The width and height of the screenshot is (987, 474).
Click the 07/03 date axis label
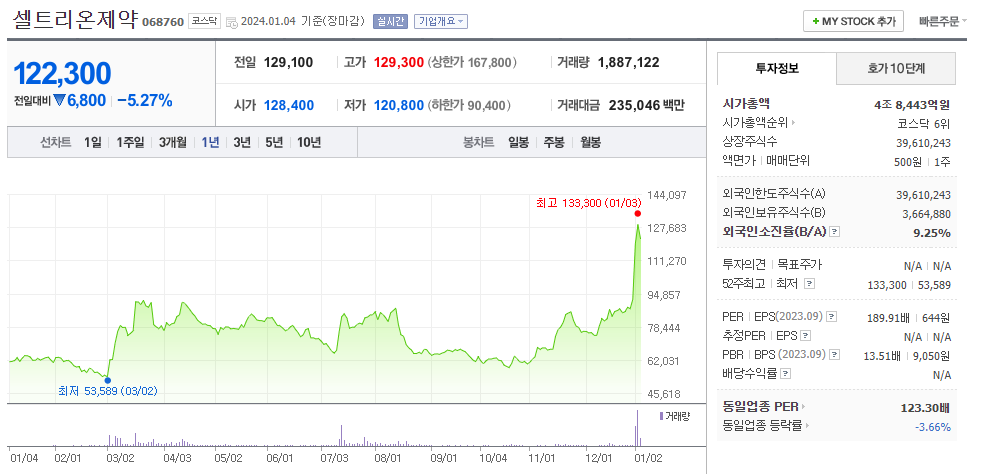334,458
